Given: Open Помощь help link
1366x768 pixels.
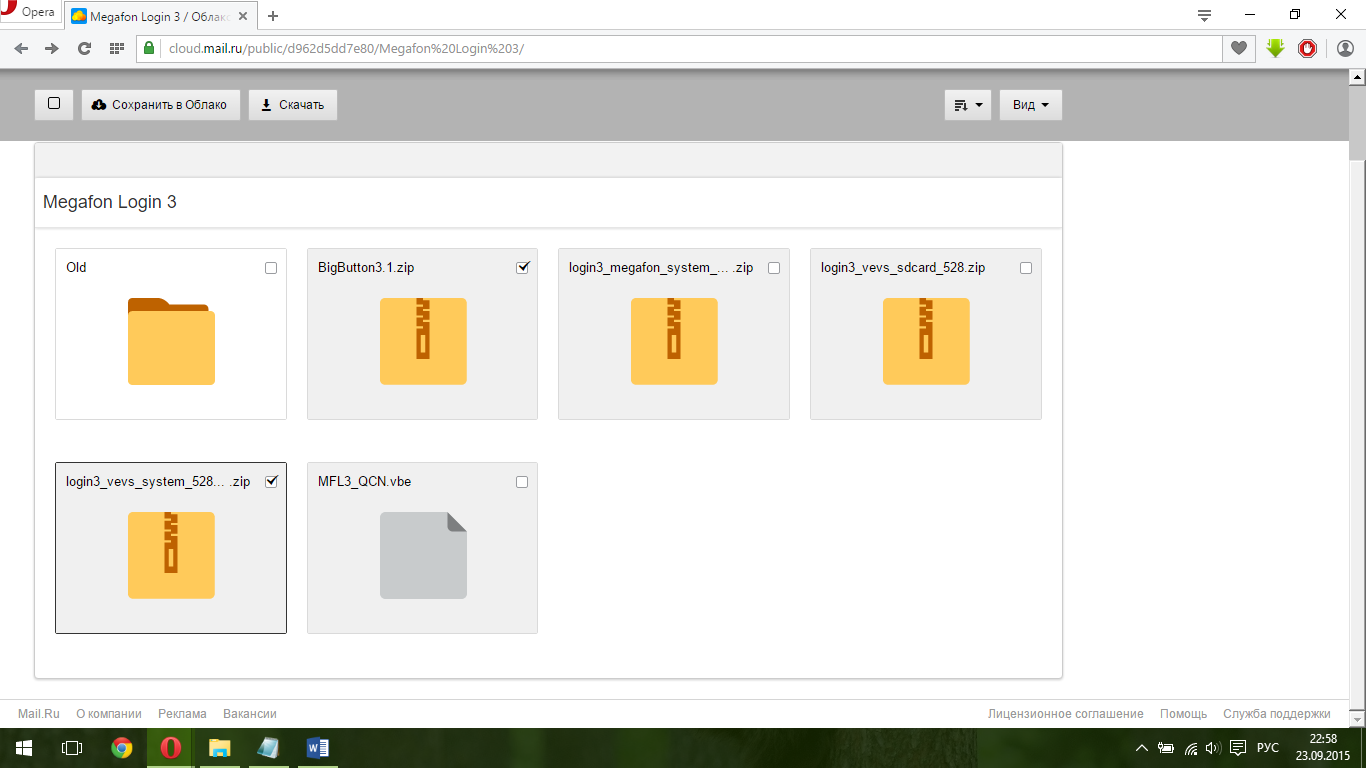Looking at the screenshot, I should pos(1184,714).
